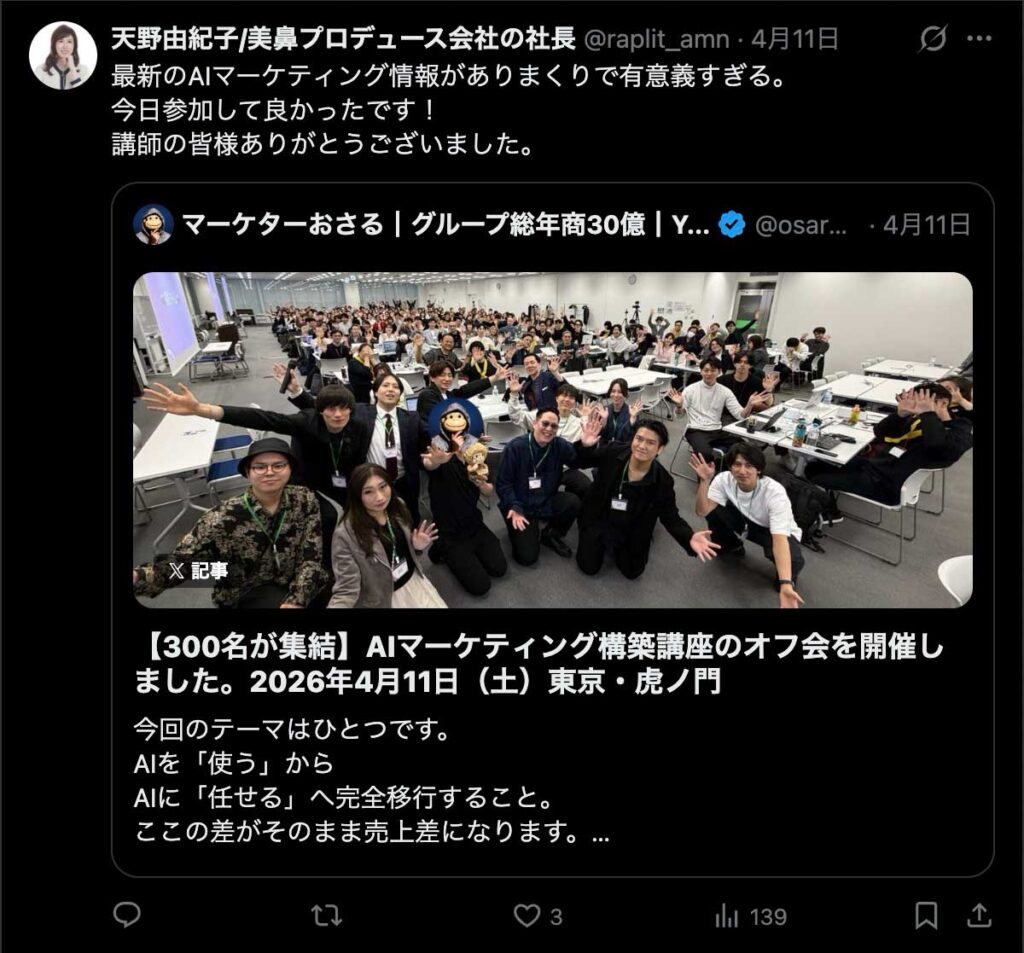Viewport: 1024px width, 953px height.
Task: Click the 4月11日 timestamp of main post
Action: [794, 39]
